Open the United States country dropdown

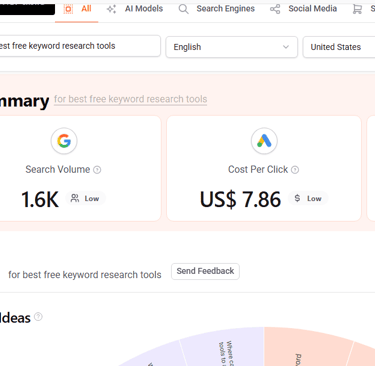pos(339,47)
